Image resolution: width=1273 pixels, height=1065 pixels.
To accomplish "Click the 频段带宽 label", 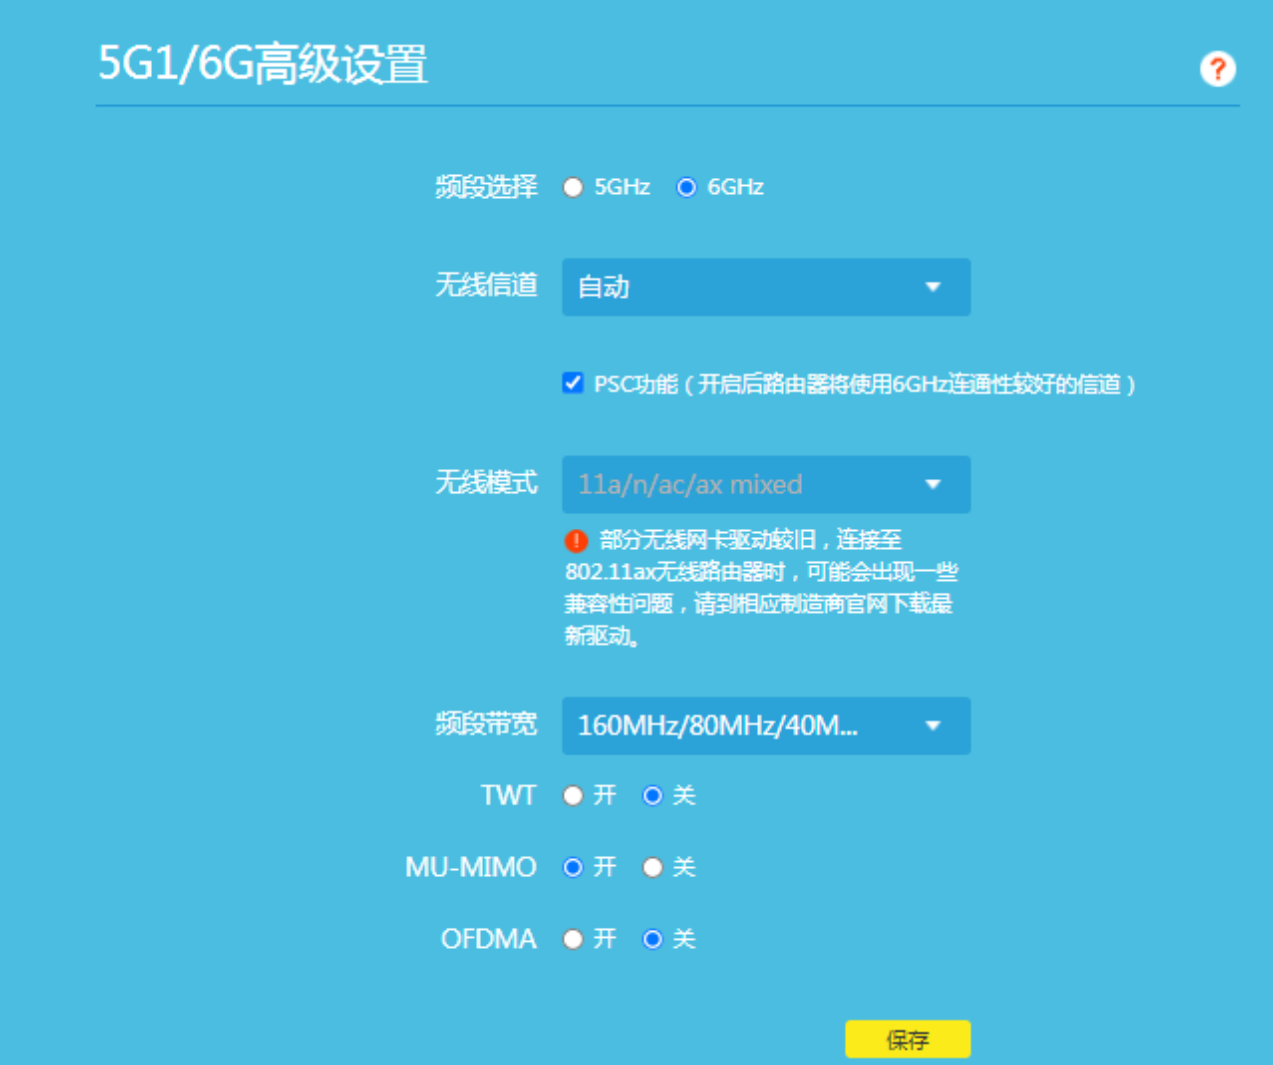I will (x=486, y=724).
